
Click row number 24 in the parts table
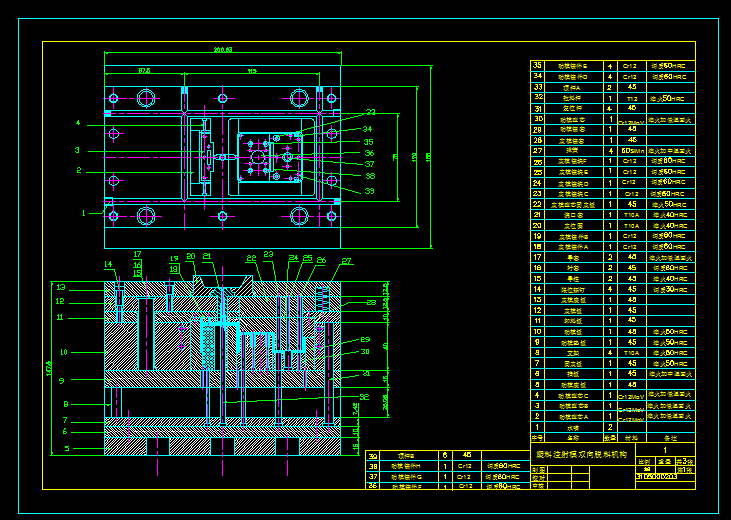tap(537, 183)
